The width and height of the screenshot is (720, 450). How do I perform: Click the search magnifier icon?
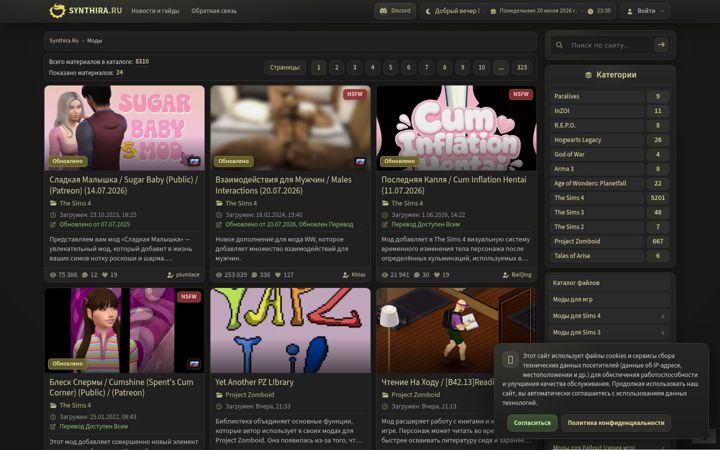tap(559, 45)
